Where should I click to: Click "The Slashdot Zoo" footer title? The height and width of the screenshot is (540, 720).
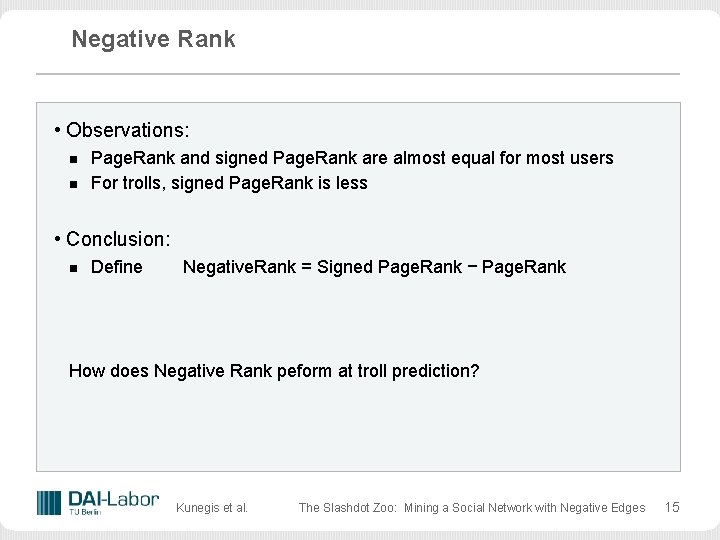(x=471, y=508)
